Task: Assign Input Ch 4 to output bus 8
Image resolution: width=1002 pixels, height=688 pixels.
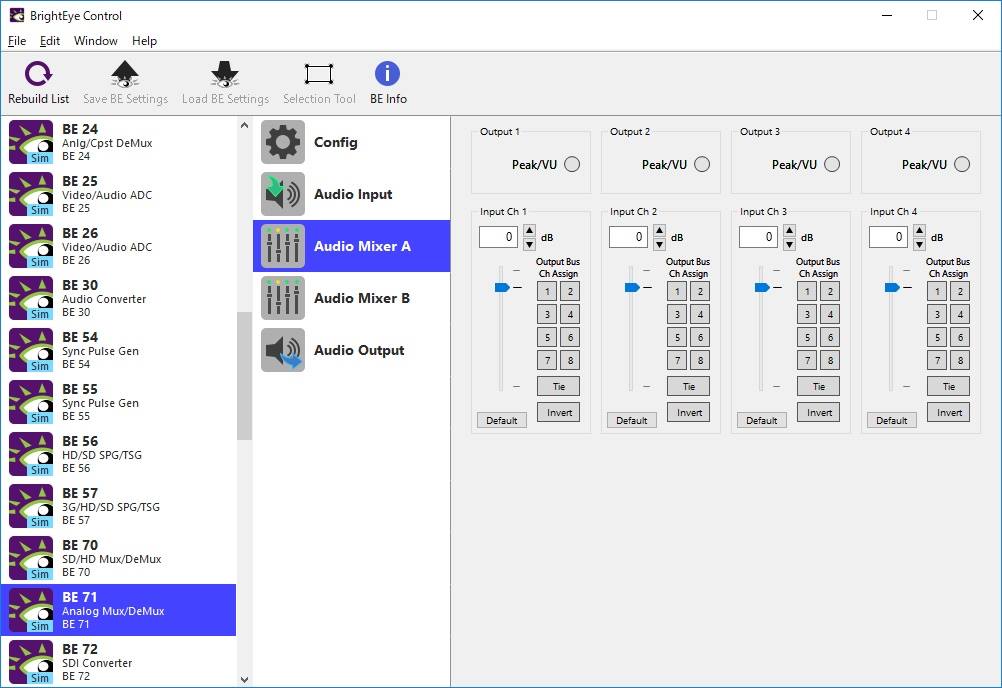Action: click(960, 360)
